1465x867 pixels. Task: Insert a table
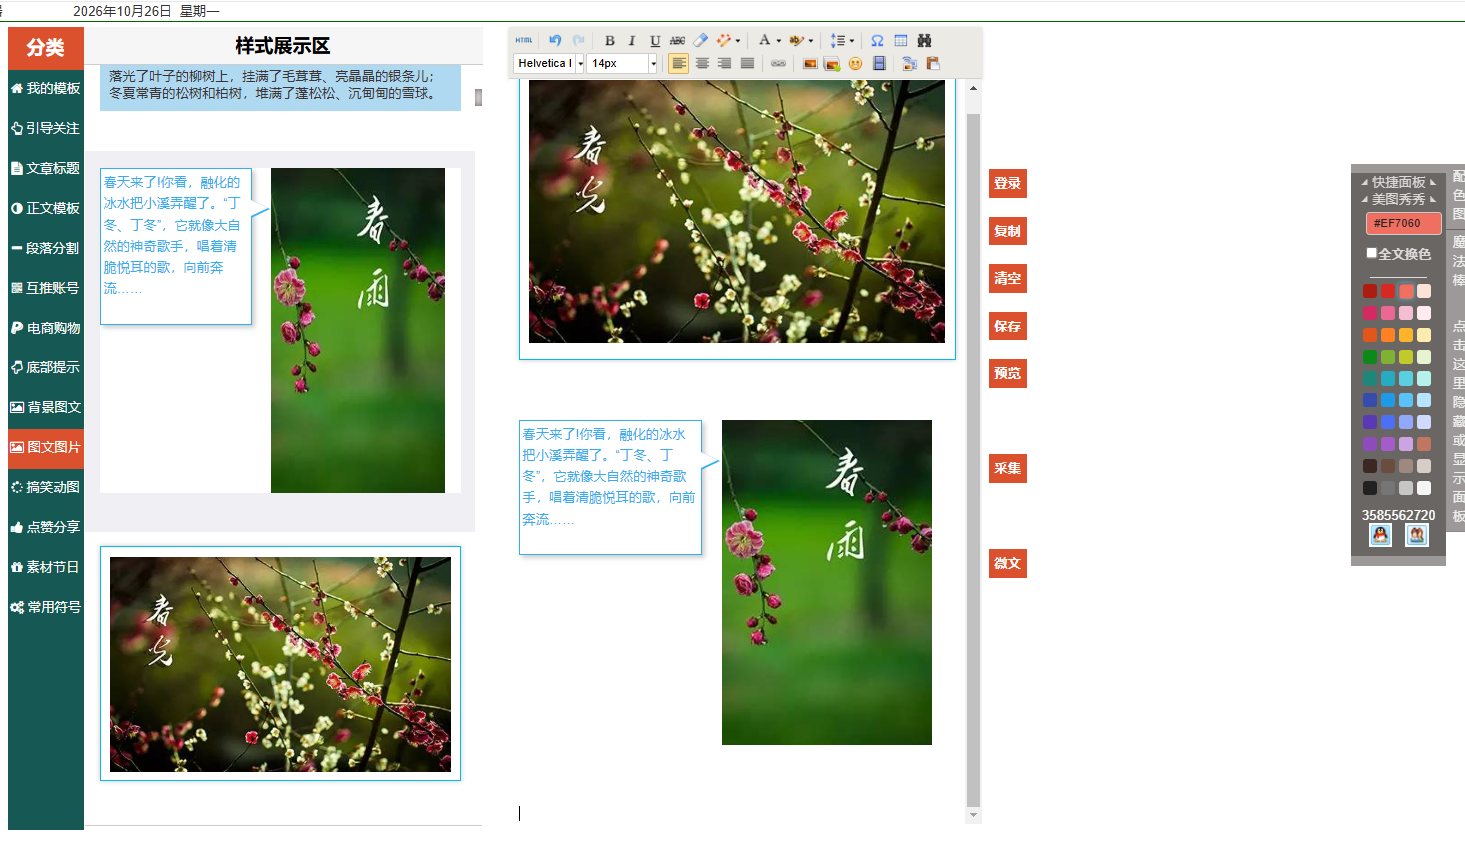pos(901,41)
